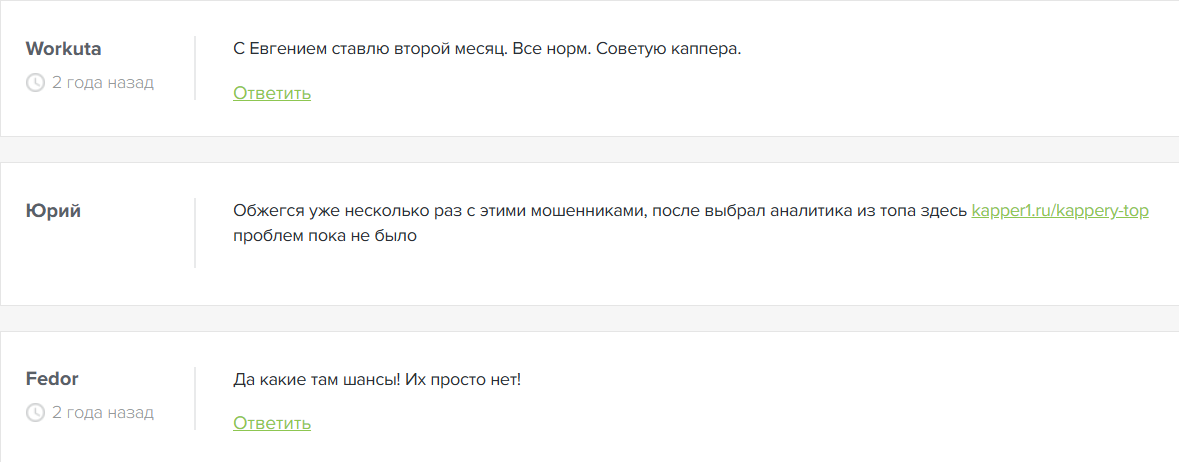Screen dimensions: 1179x462
Task: Click the '2 года назад' timestamp under Workuta
Action: point(102,83)
